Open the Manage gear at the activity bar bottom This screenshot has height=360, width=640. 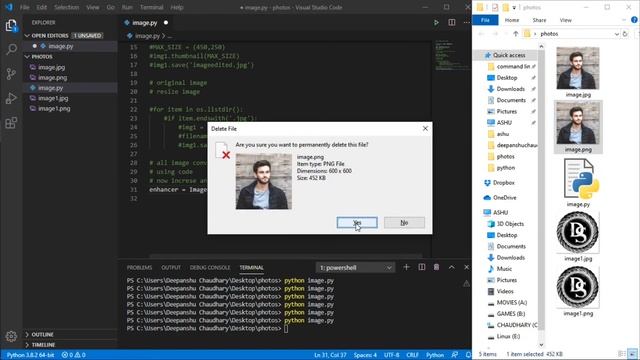click(11, 336)
